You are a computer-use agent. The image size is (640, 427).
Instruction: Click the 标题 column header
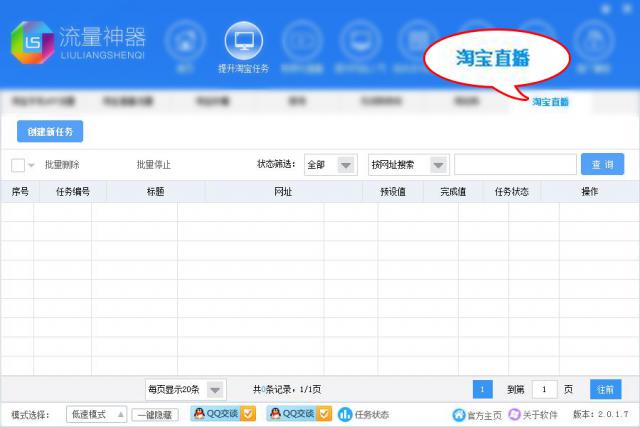coord(156,191)
